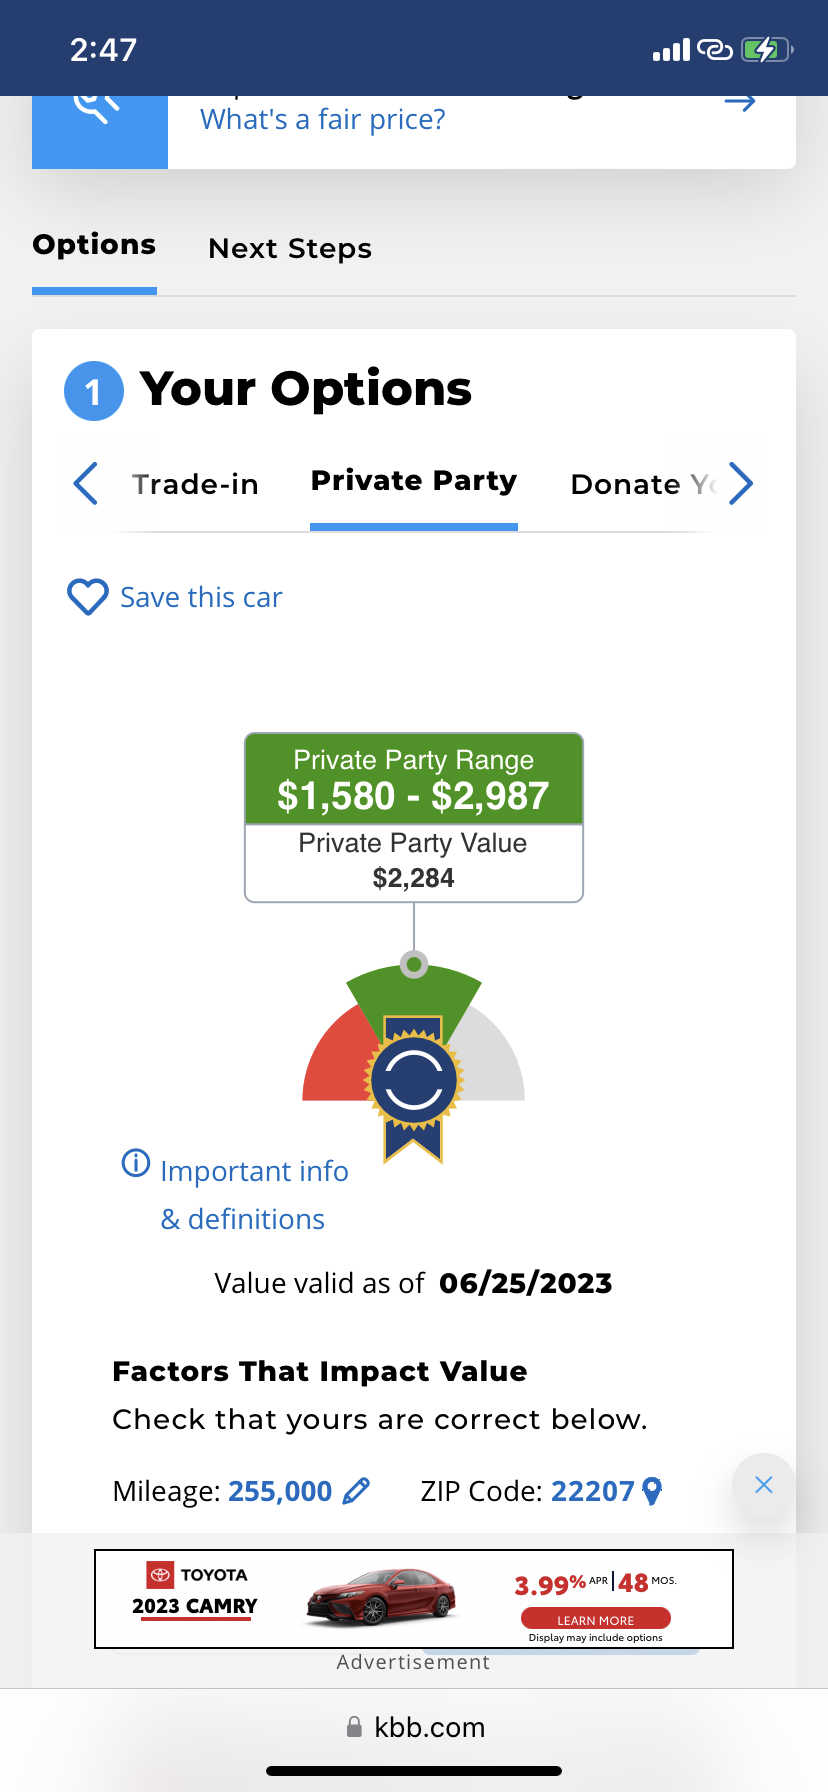Click the pencil icon beside Mileage
Viewport: 828px width, 1792px height.
356,1491
